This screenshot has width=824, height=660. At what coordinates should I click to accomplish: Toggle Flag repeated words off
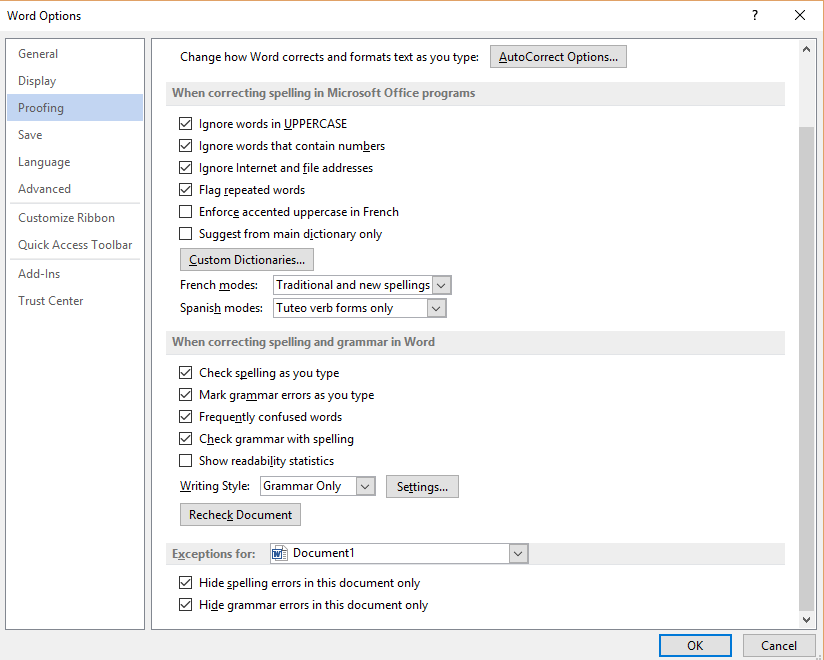[x=186, y=189]
